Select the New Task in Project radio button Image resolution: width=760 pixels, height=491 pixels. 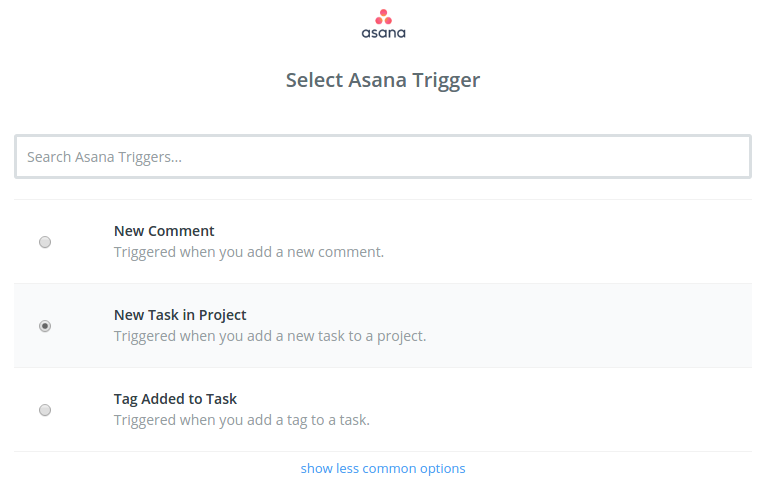[x=45, y=326]
